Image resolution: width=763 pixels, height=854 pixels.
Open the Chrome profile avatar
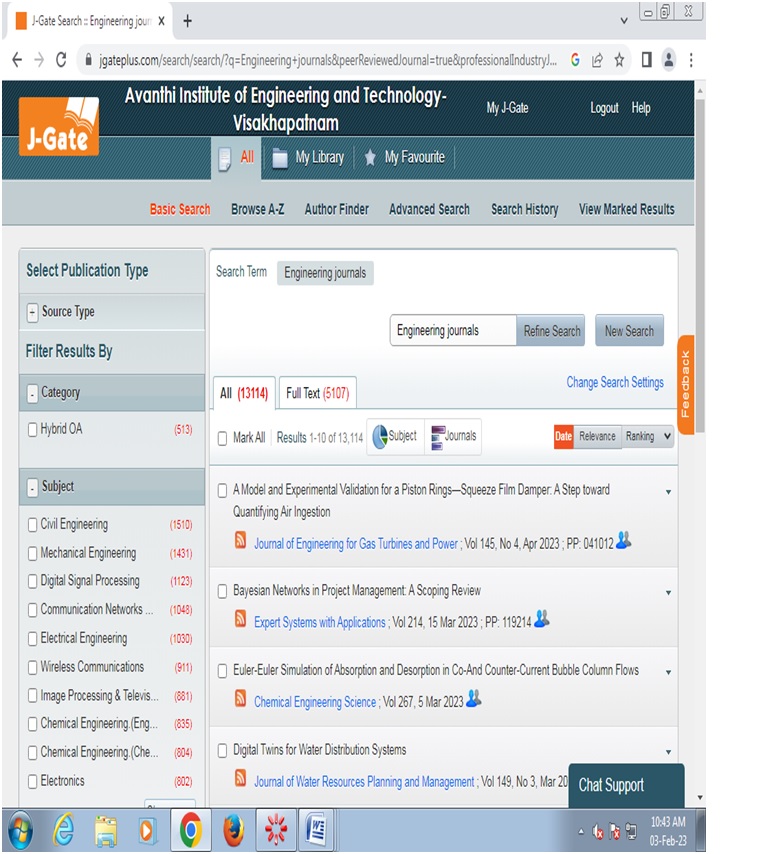pyautogui.click(x=669, y=60)
